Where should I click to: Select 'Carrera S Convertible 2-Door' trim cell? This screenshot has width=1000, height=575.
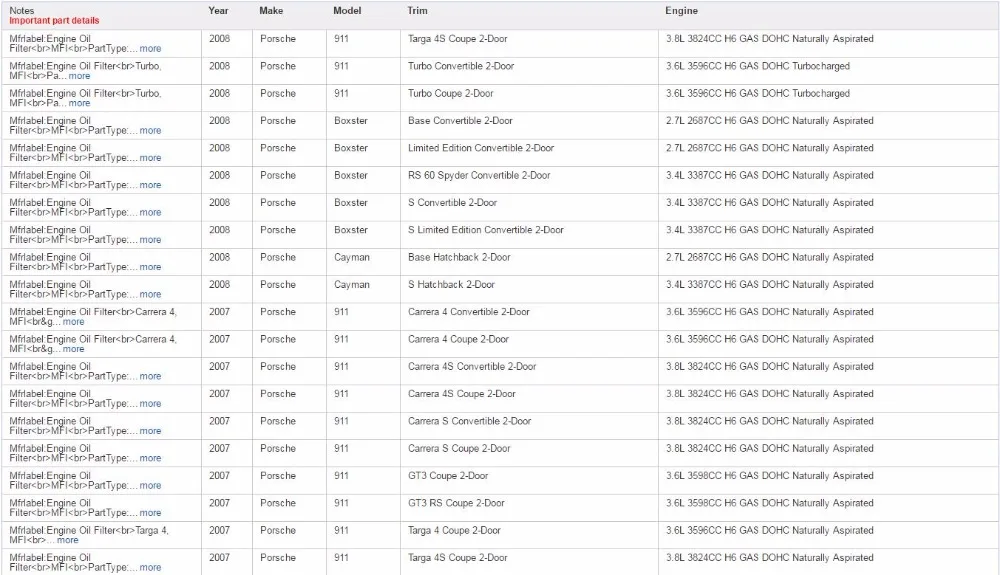[x=469, y=421]
